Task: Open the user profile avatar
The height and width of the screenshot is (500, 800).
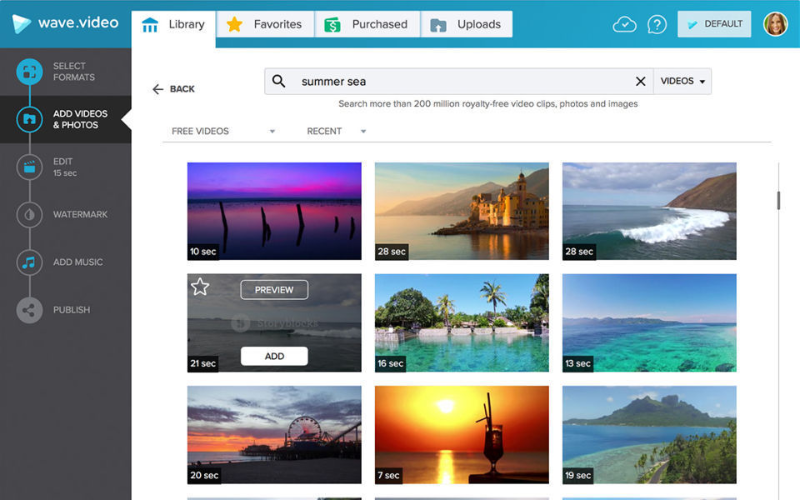Action: pos(776,24)
